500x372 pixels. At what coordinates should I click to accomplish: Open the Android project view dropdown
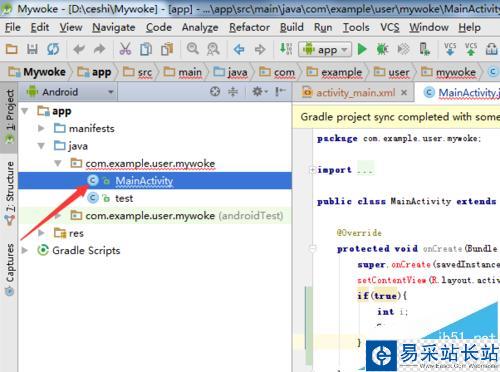69,92
